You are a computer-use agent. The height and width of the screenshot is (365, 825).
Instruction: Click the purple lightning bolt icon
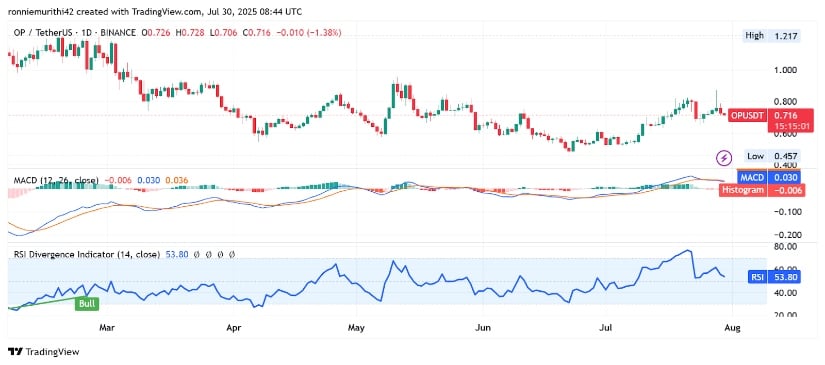pyautogui.click(x=725, y=157)
